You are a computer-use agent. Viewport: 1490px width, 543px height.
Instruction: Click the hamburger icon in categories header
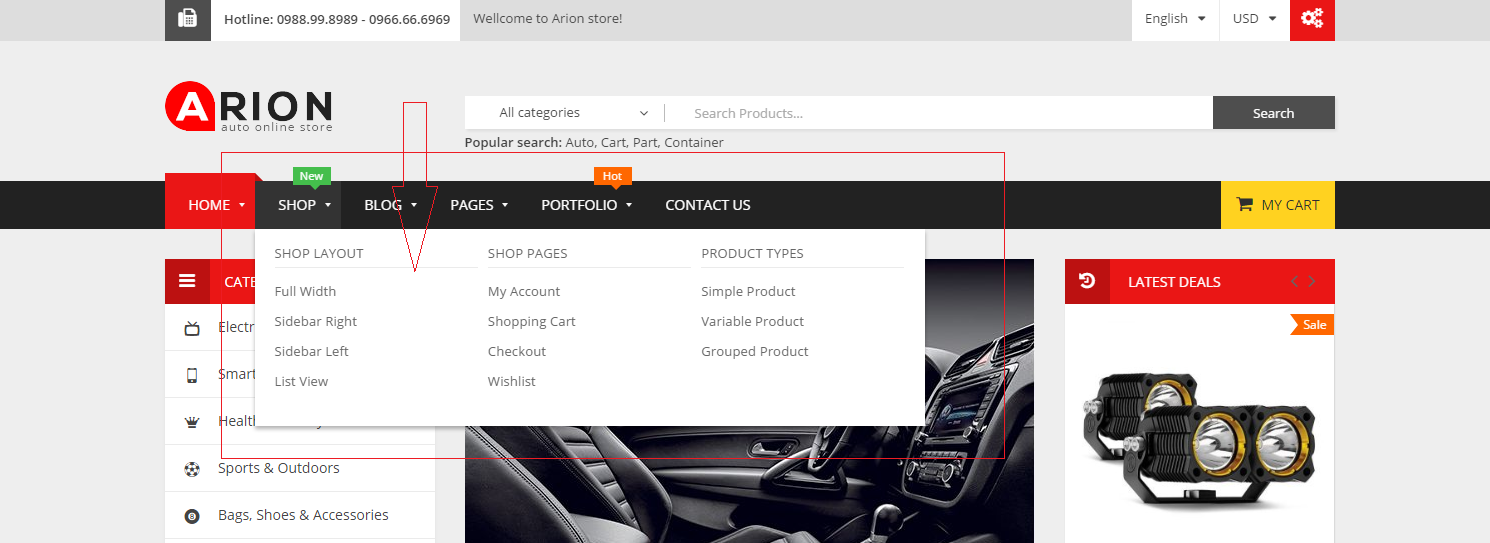coord(187,281)
